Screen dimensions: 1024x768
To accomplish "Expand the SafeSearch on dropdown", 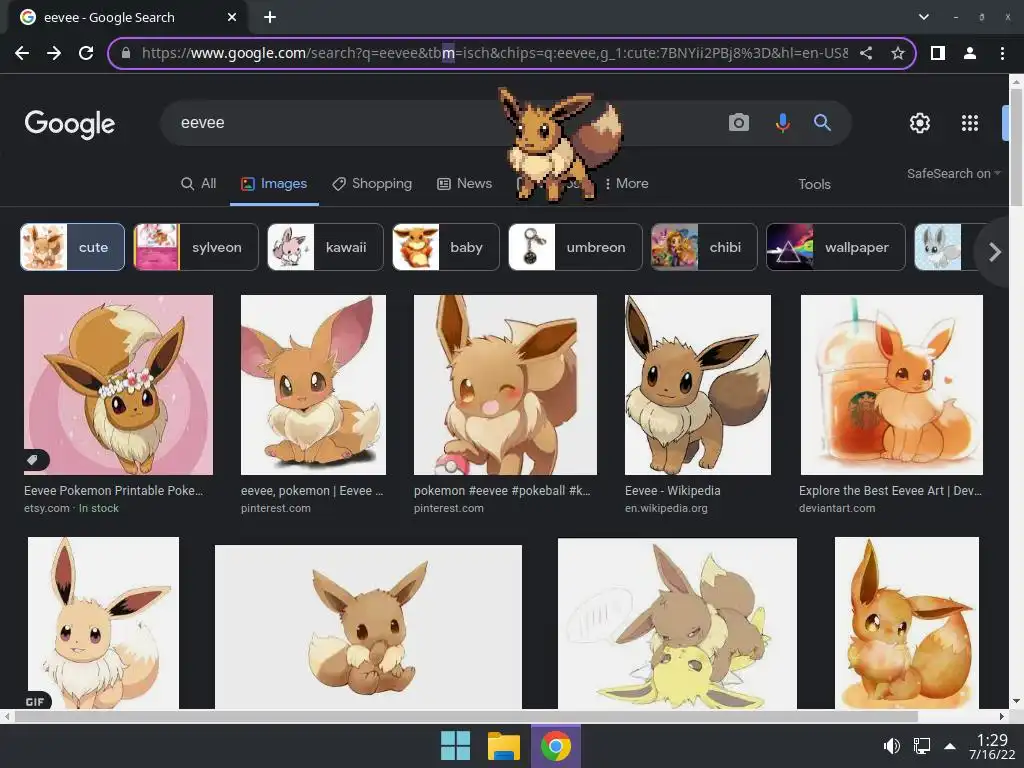I will (x=953, y=174).
